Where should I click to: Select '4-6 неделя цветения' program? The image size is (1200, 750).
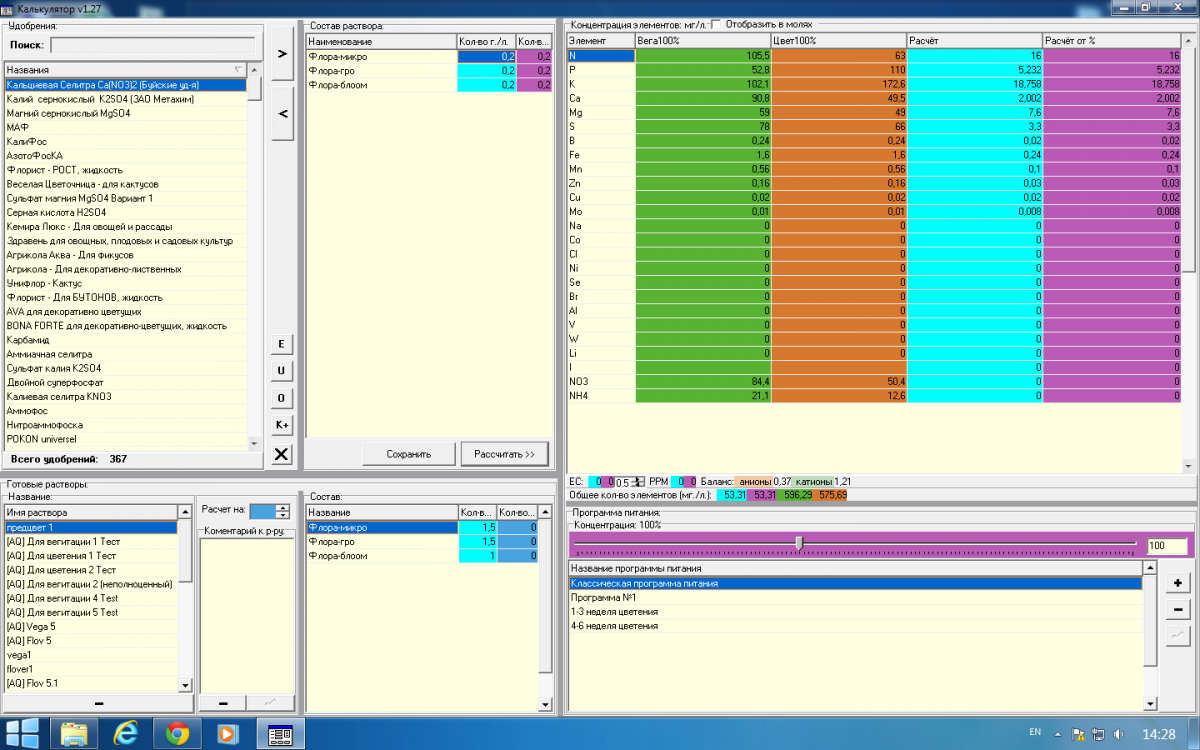click(x=855, y=625)
